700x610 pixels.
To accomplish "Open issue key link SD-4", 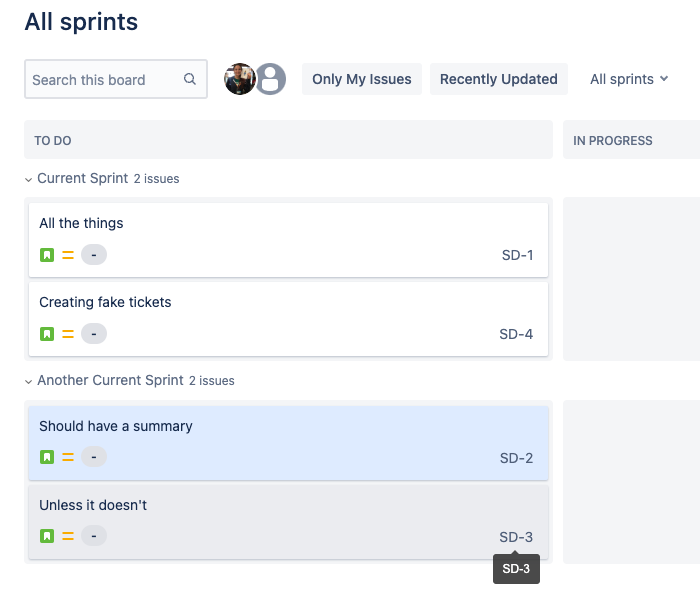I will pos(516,334).
